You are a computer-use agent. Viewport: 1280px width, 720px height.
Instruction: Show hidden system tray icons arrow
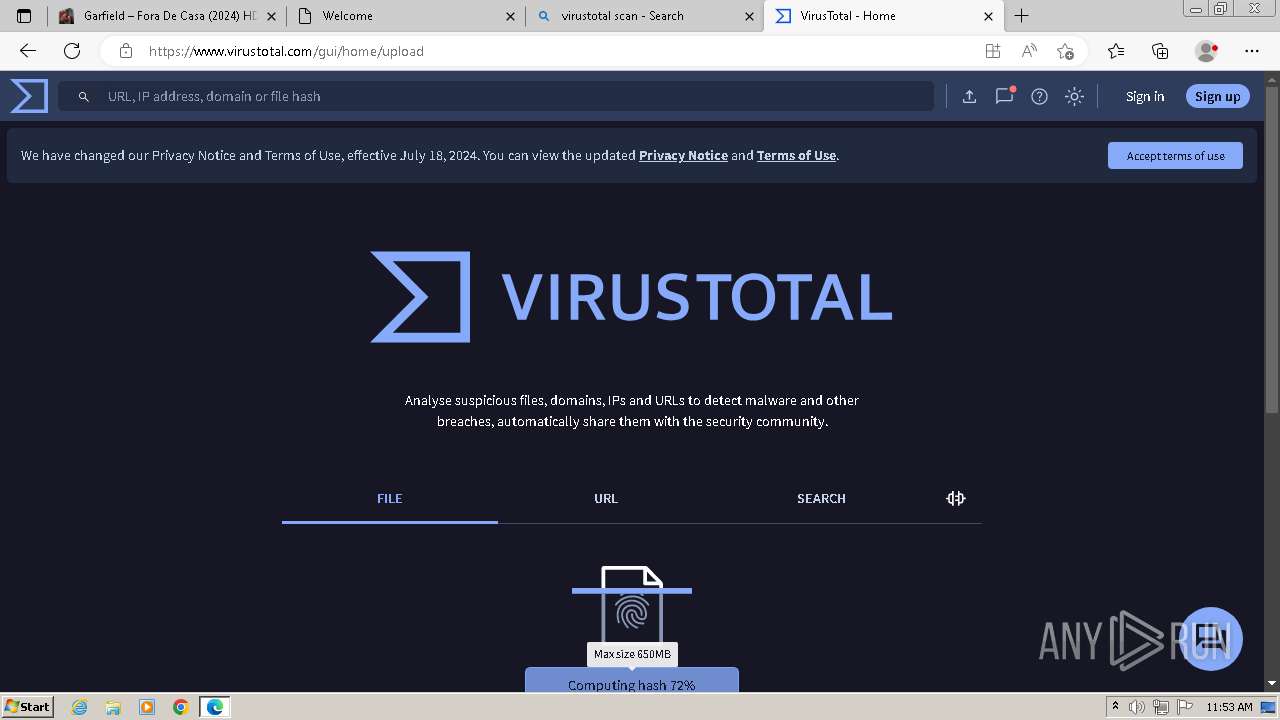[x=1115, y=707]
